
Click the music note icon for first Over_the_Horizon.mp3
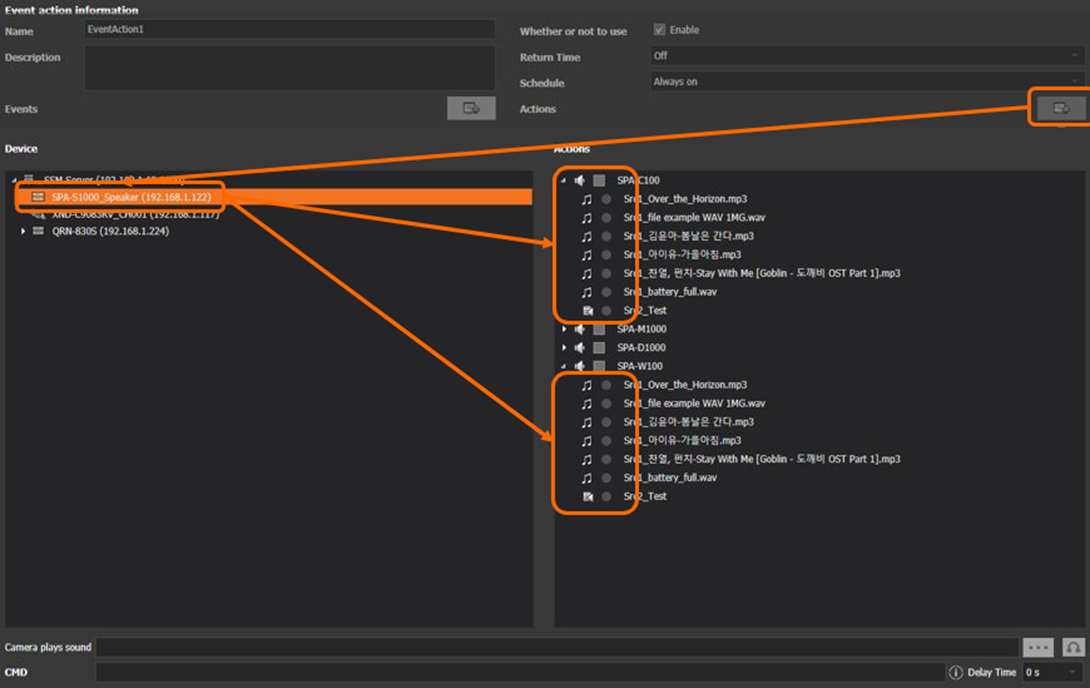(x=587, y=199)
